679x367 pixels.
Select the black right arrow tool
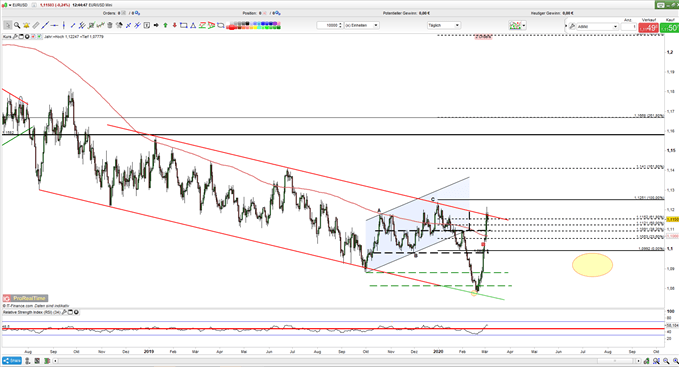coord(156,26)
